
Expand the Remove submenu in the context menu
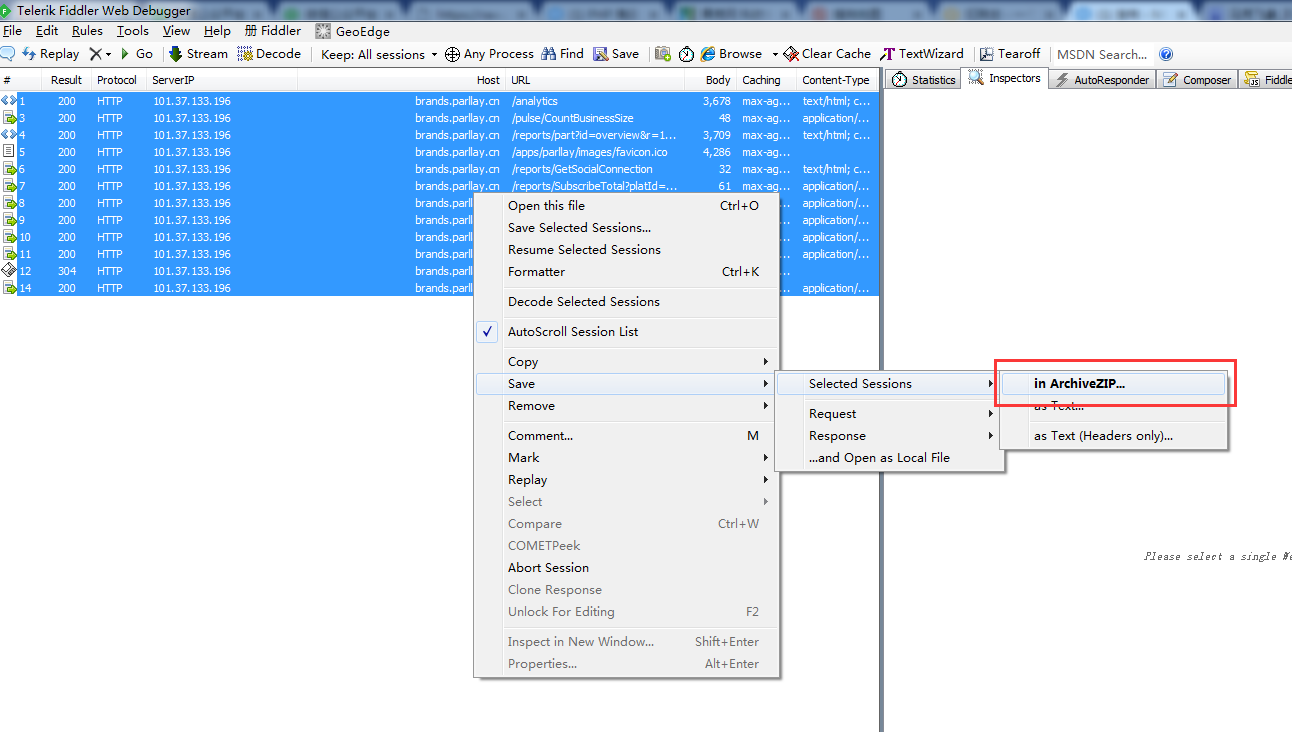click(x=626, y=406)
